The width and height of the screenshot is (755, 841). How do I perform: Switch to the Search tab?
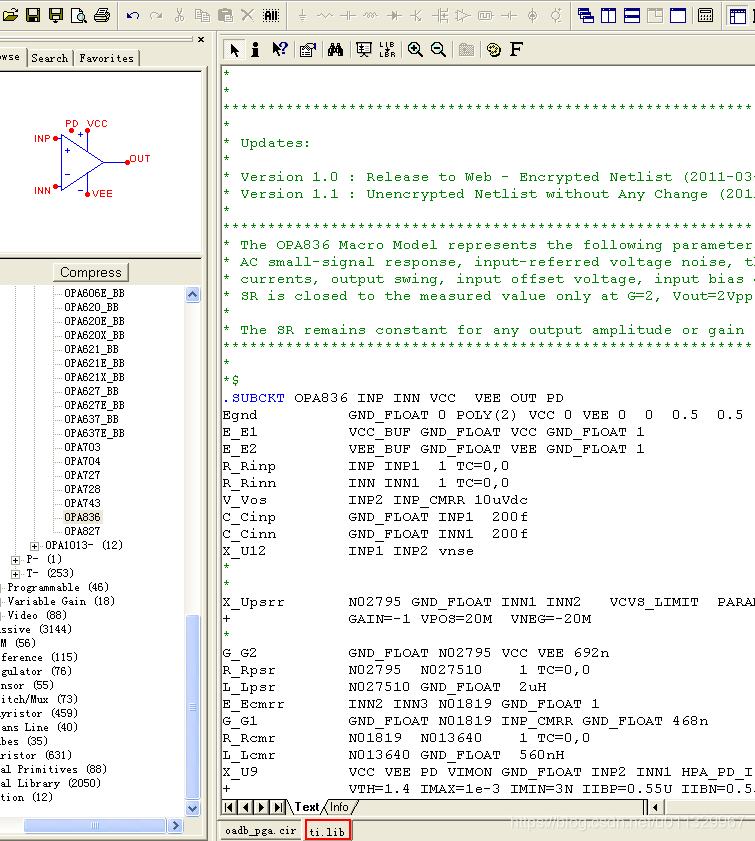point(49,58)
